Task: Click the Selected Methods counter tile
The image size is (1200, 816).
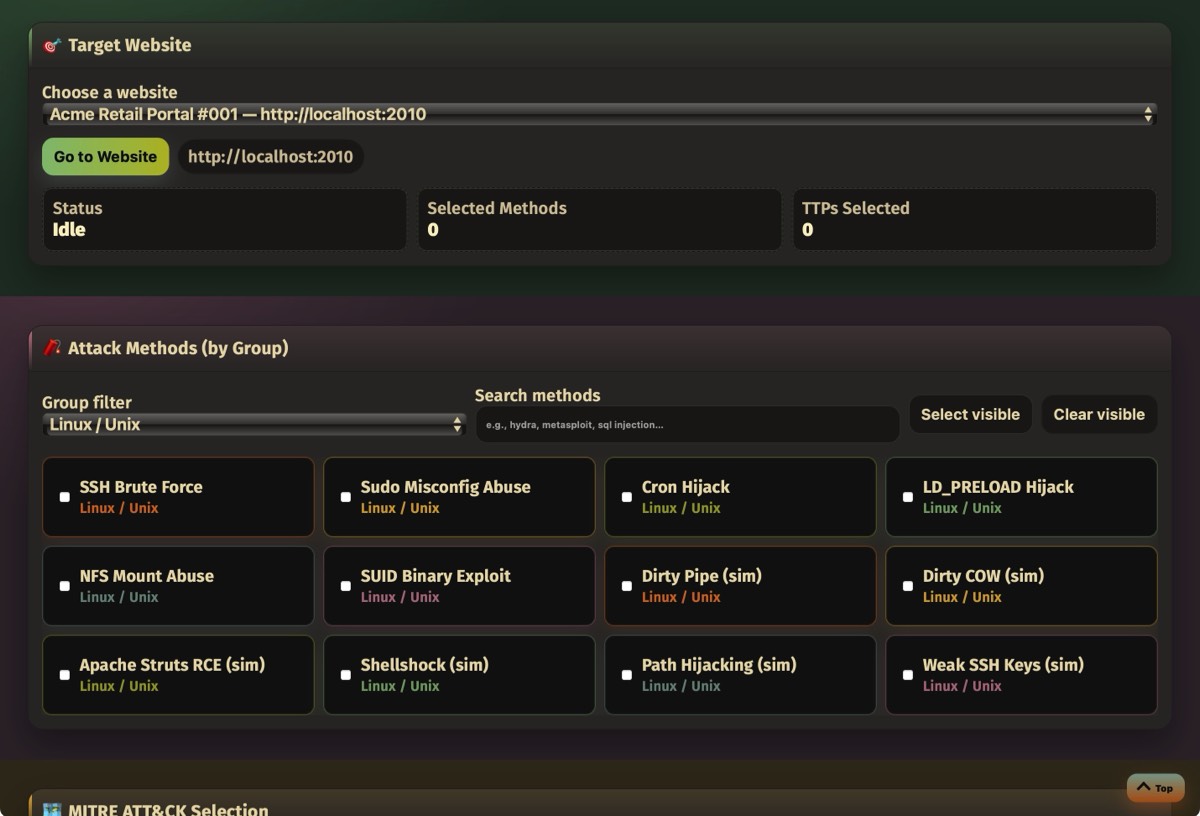Action: (599, 219)
